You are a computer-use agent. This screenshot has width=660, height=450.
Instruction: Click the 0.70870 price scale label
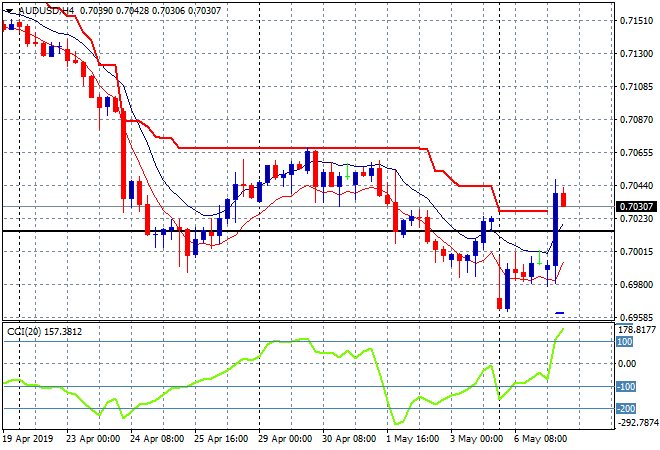pyautogui.click(x=636, y=120)
